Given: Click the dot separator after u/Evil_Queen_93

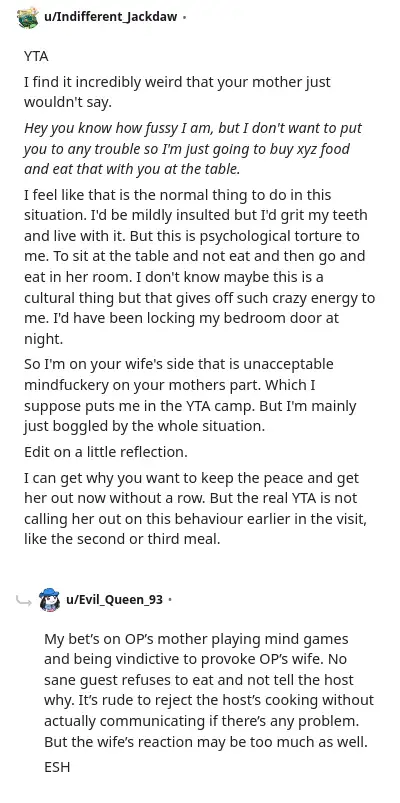Looking at the screenshot, I should click(x=170, y=600).
